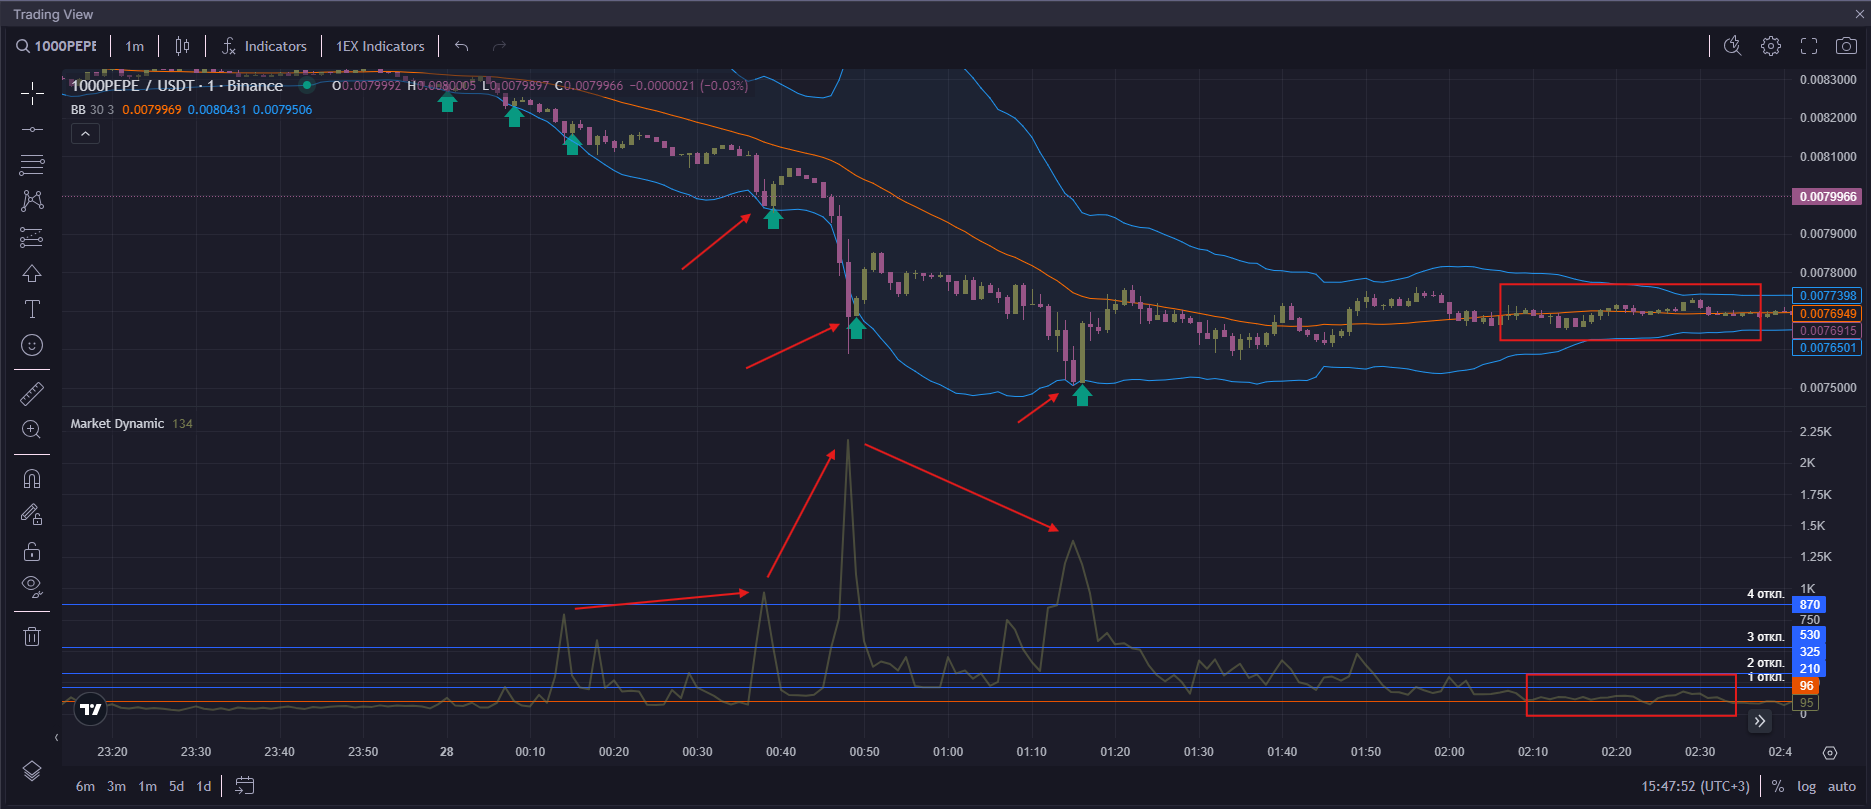Remove drawings with trash icon

(x=32, y=636)
